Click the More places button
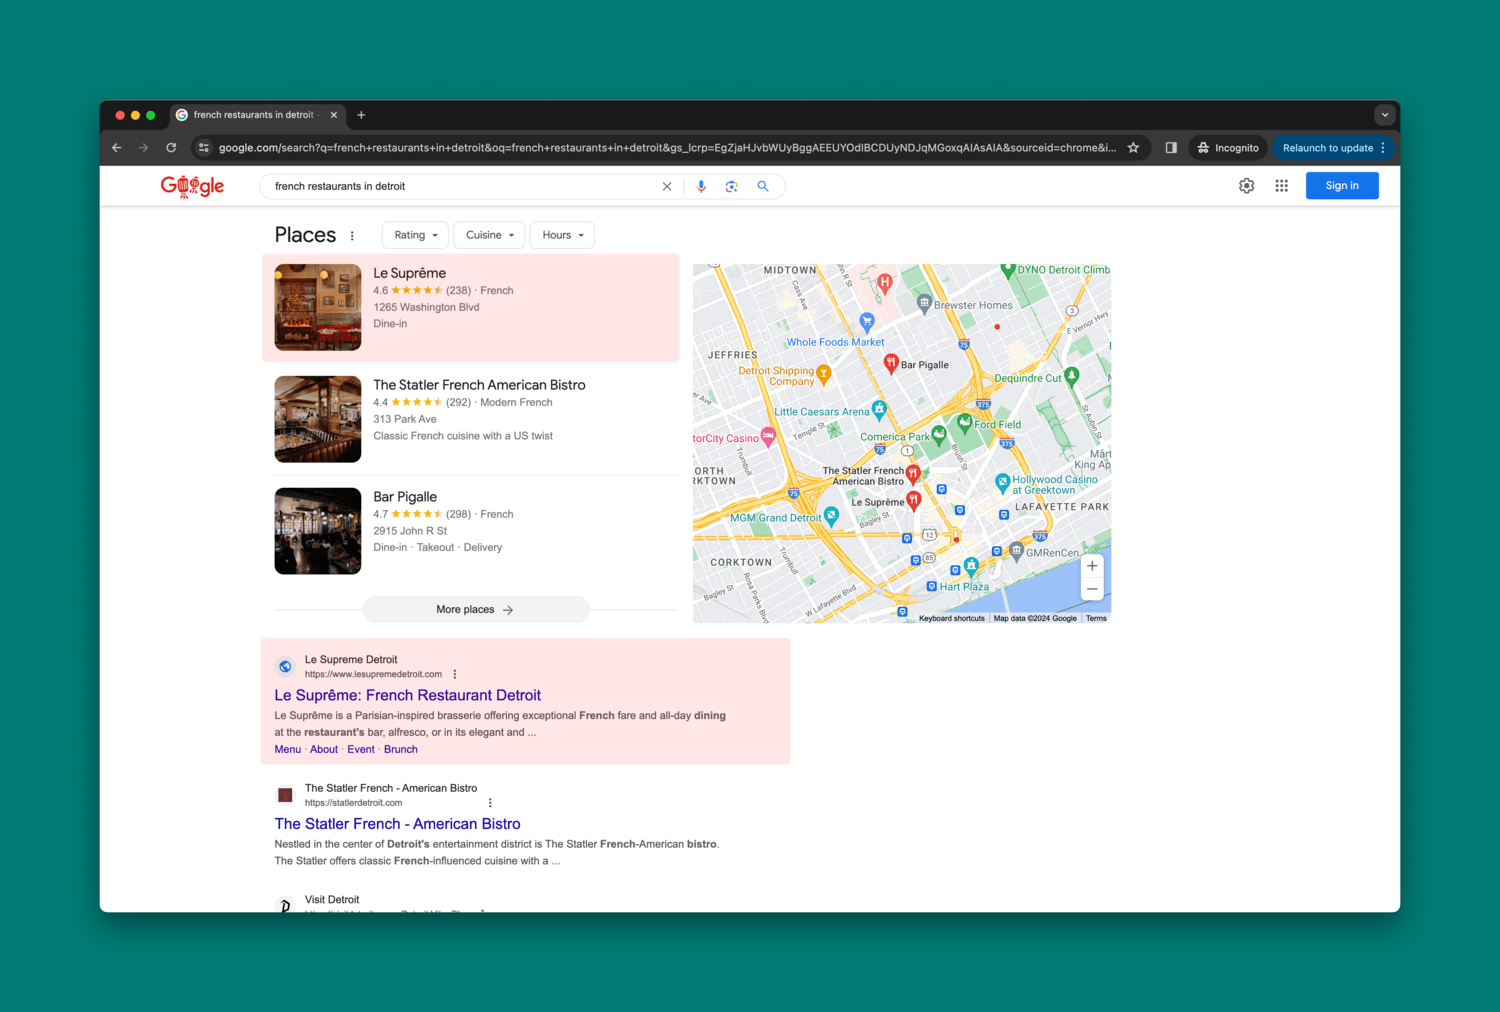Viewport: 1500px width, 1012px height. click(x=475, y=609)
